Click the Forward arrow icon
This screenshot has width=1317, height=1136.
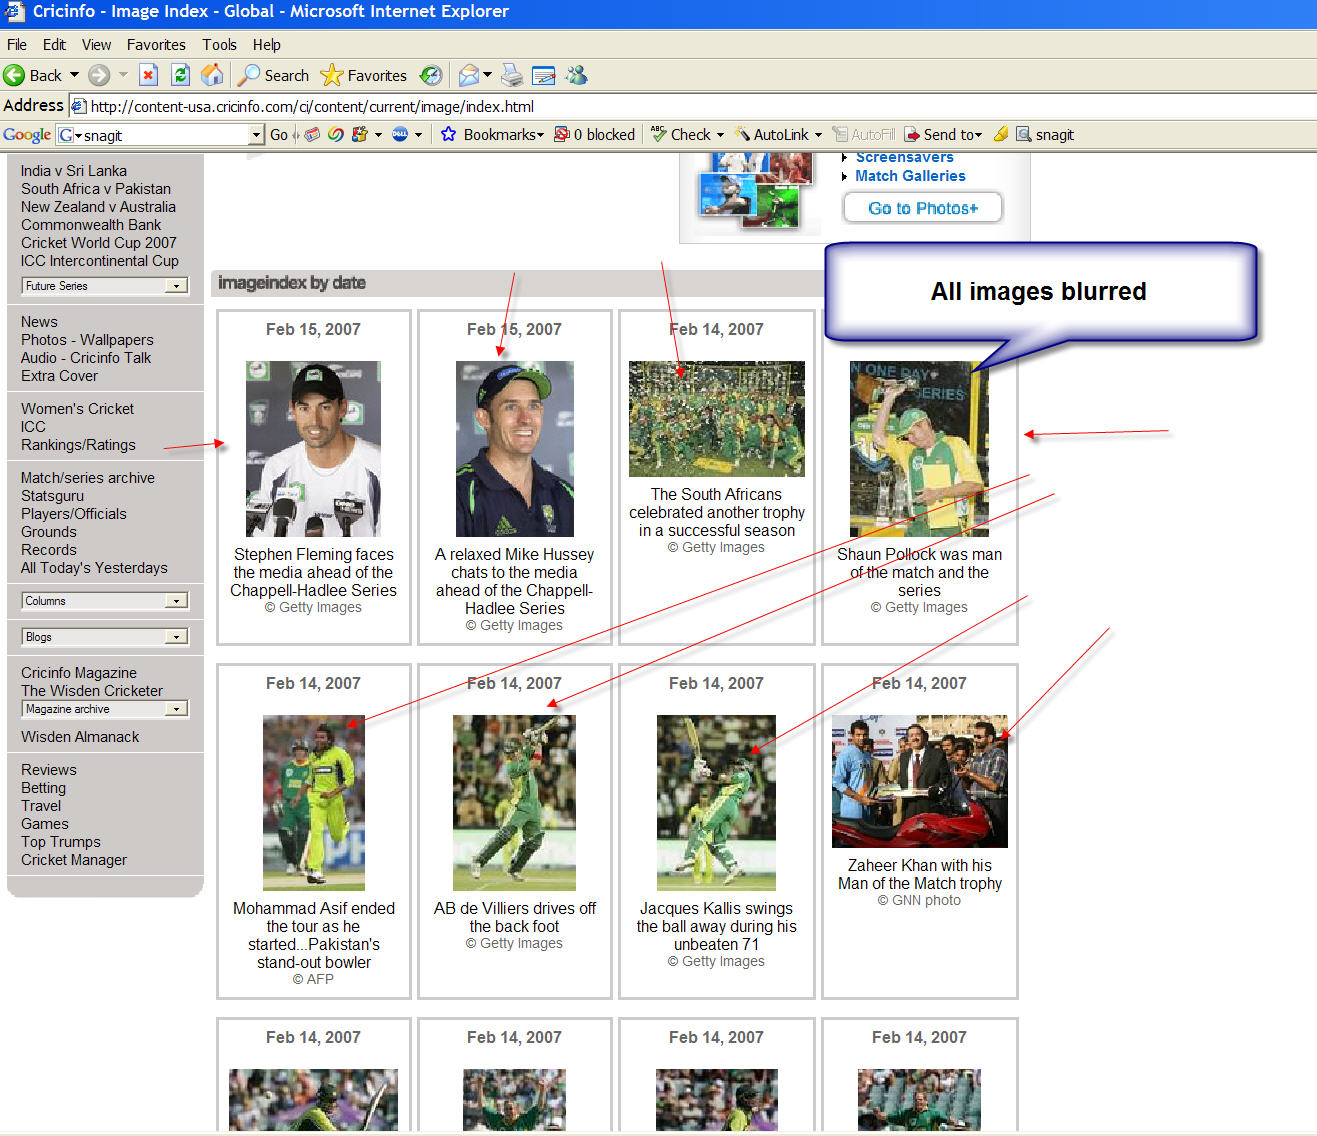tap(99, 75)
